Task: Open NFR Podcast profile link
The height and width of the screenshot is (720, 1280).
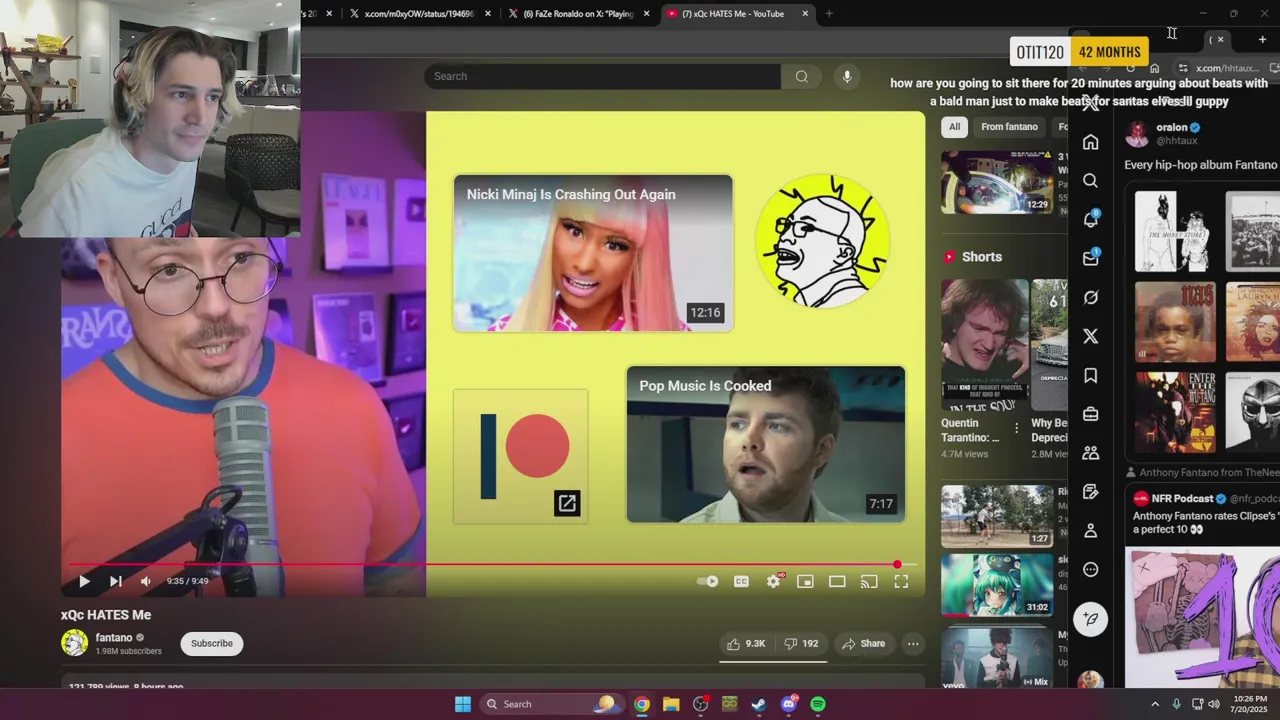Action: coord(1182,498)
